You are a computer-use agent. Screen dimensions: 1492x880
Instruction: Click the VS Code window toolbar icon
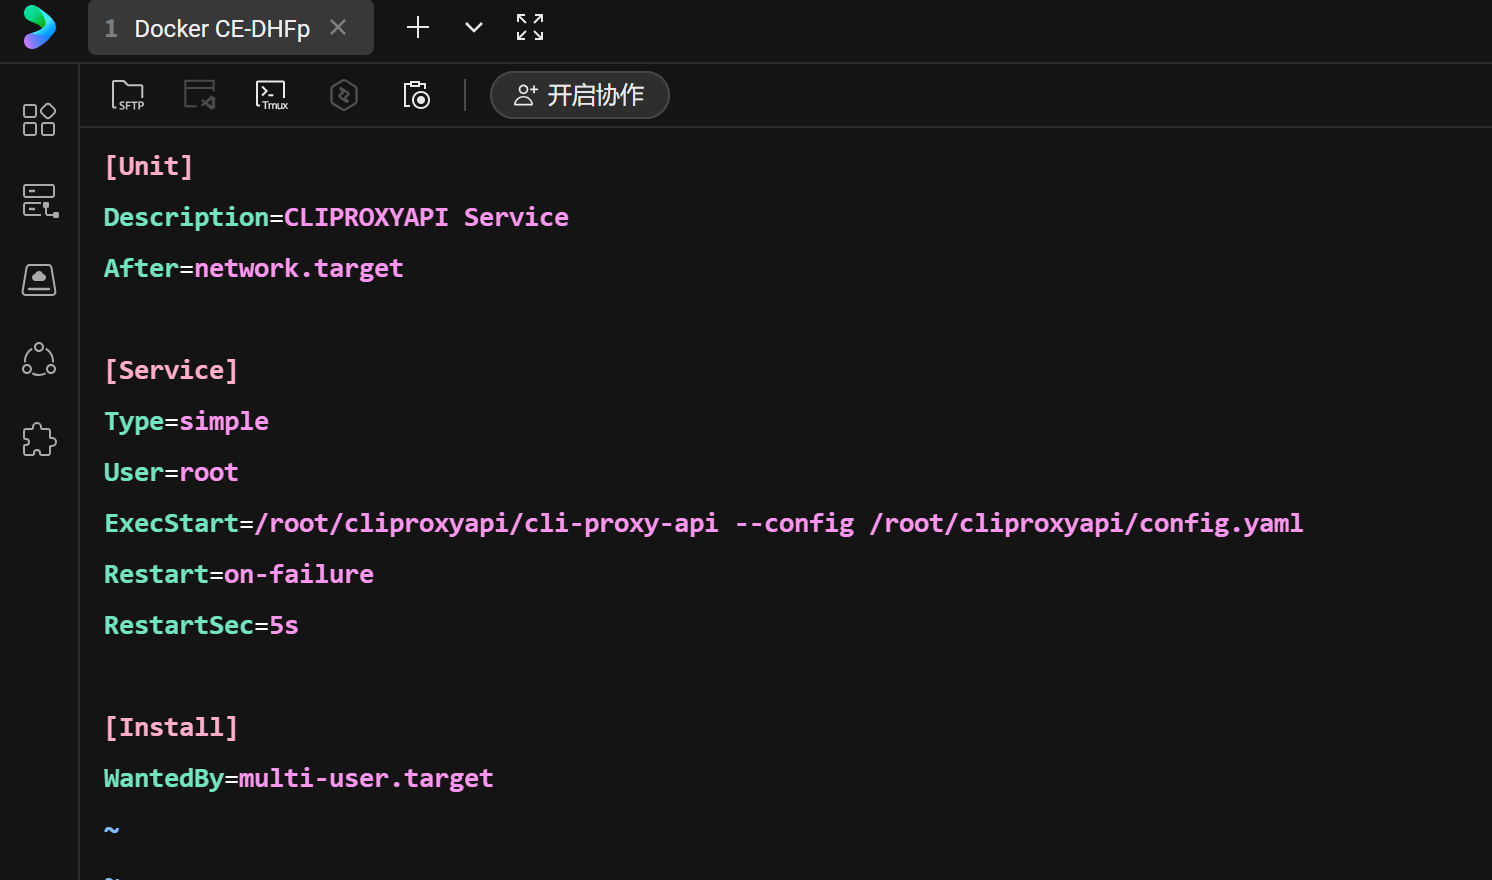click(199, 95)
